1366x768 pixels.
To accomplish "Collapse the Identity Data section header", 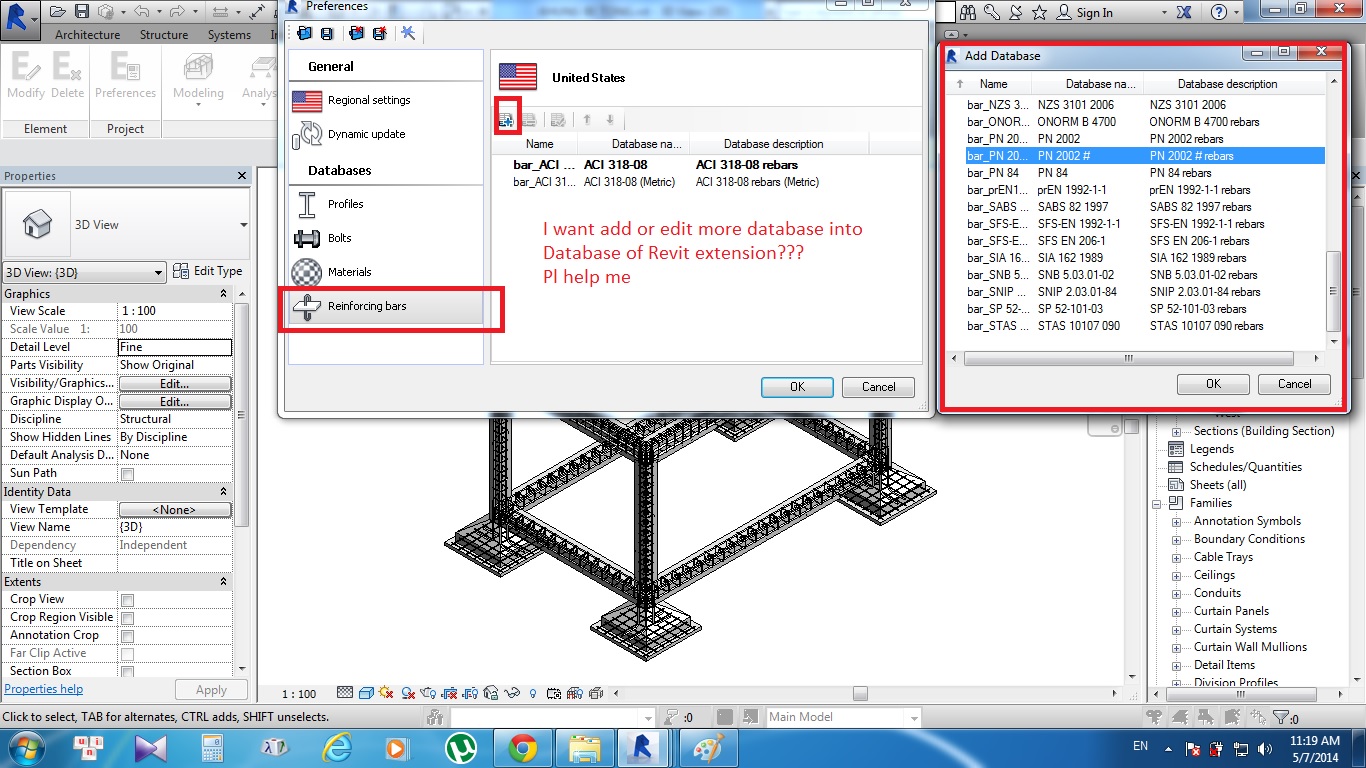I will [224, 492].
